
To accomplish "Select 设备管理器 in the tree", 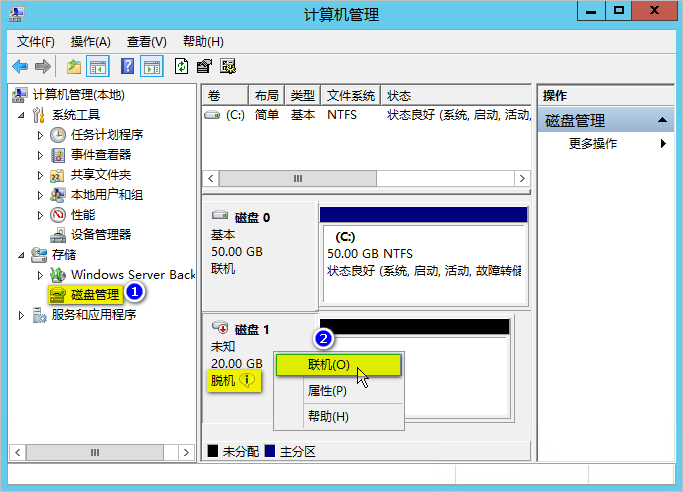I will click(101, 235).
